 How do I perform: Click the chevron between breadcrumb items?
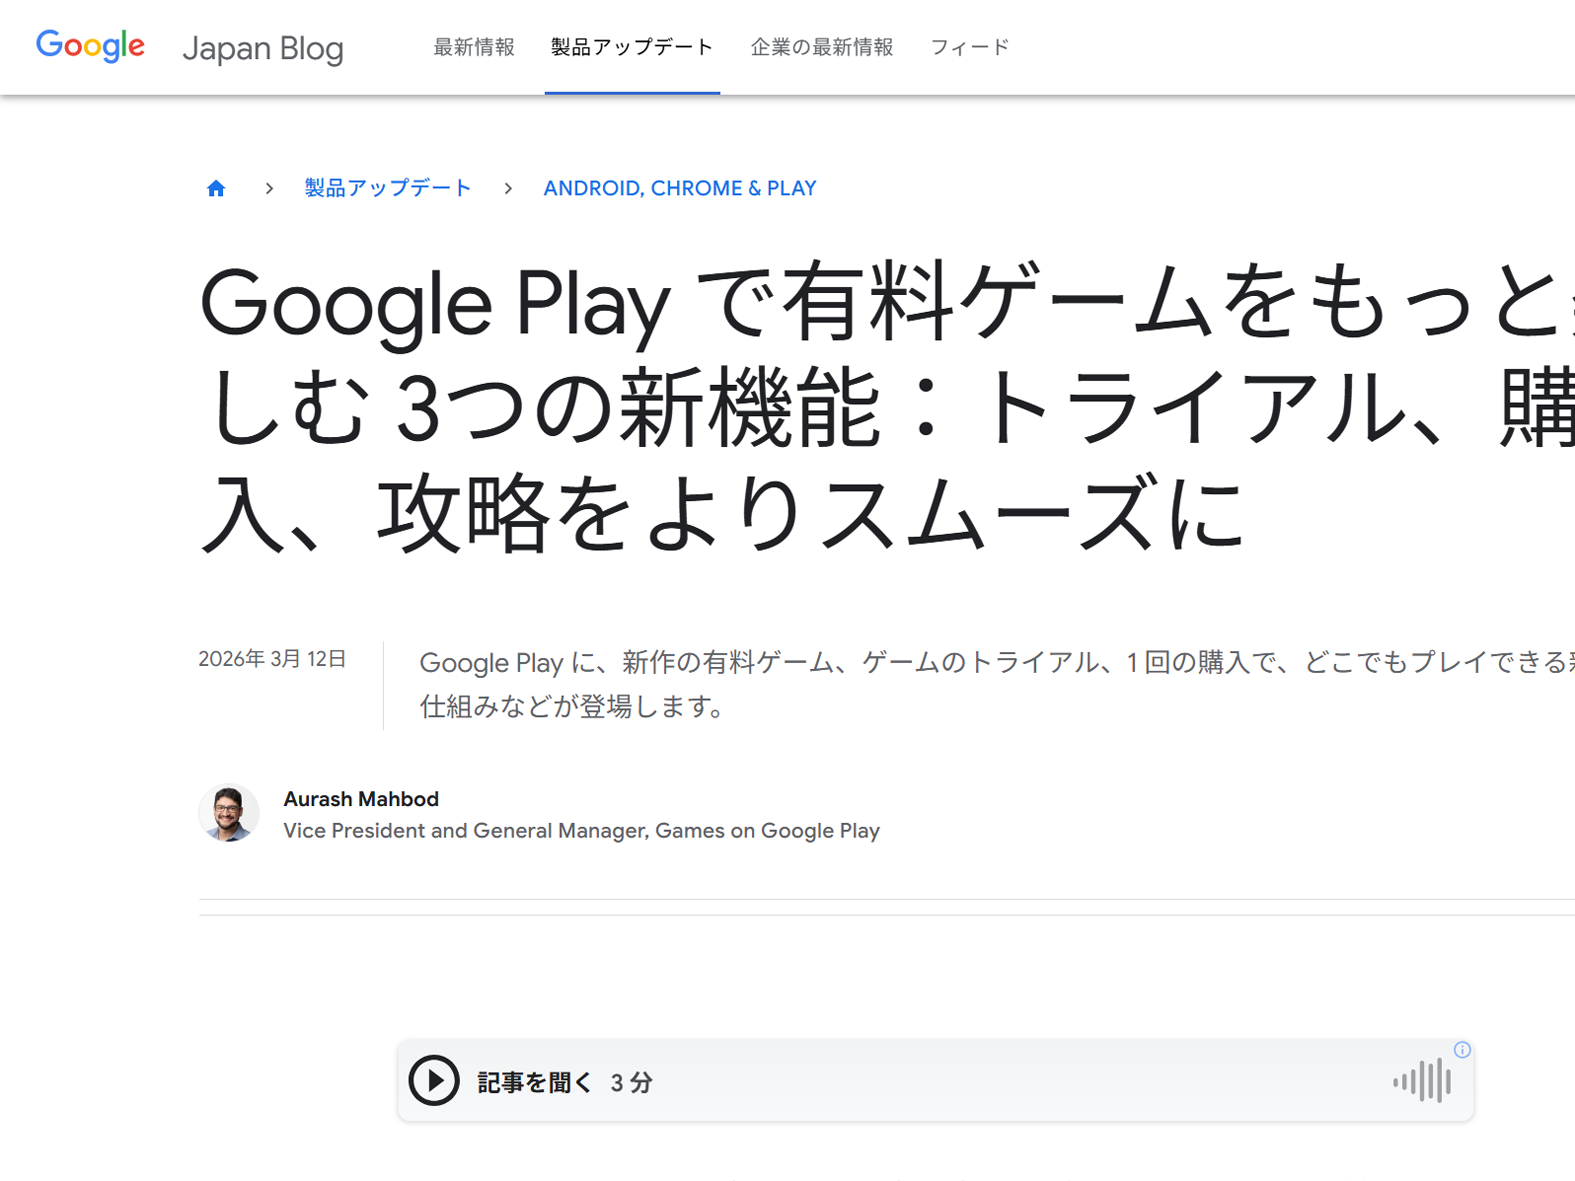click(269, 187)
